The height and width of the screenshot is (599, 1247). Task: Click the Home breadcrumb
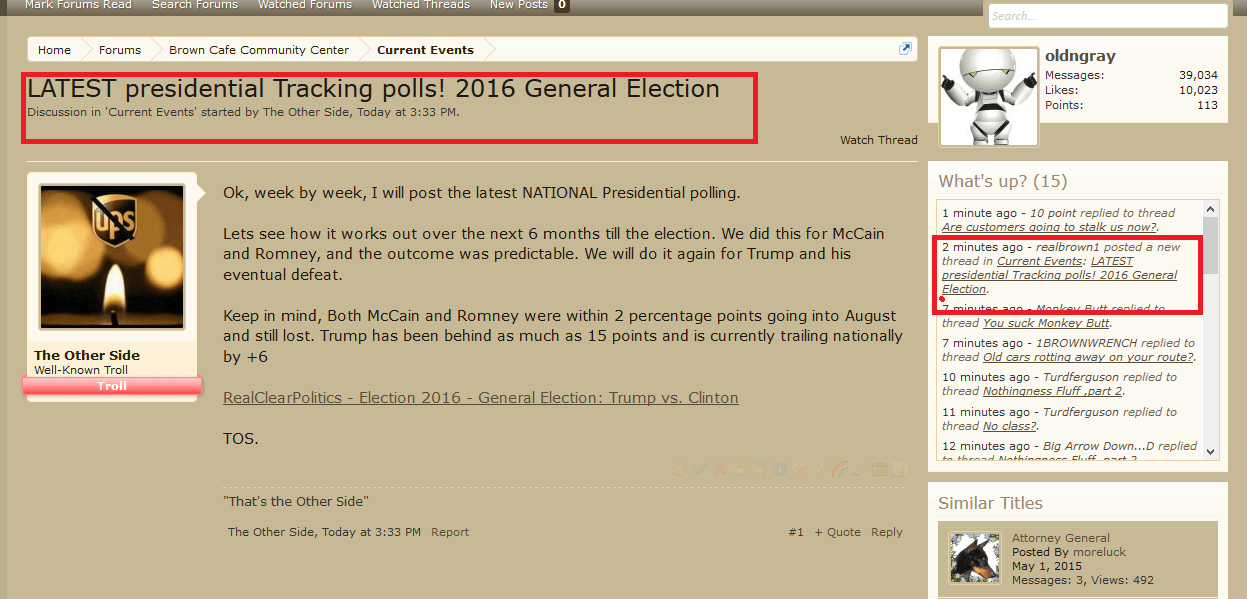[x=55, y=50]
